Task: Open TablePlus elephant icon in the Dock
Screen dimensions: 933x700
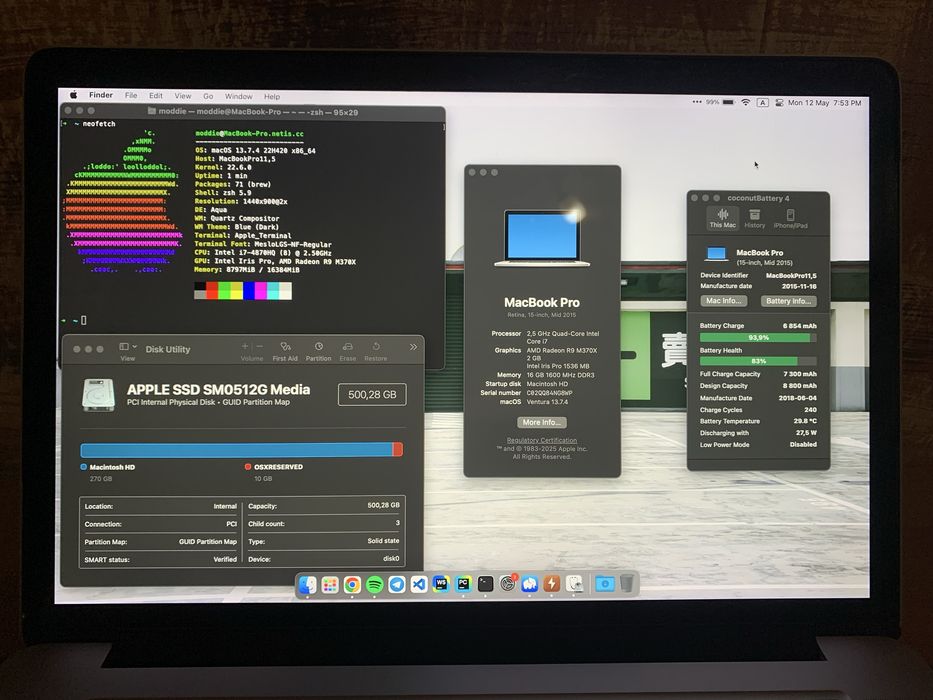Action: (x=530, y=584)
